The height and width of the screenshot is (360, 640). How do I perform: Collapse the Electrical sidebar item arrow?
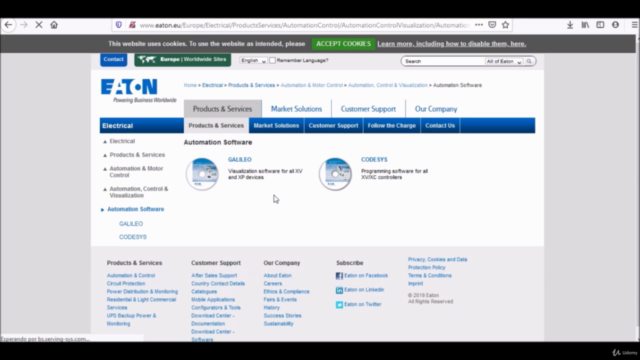[105, 142]
